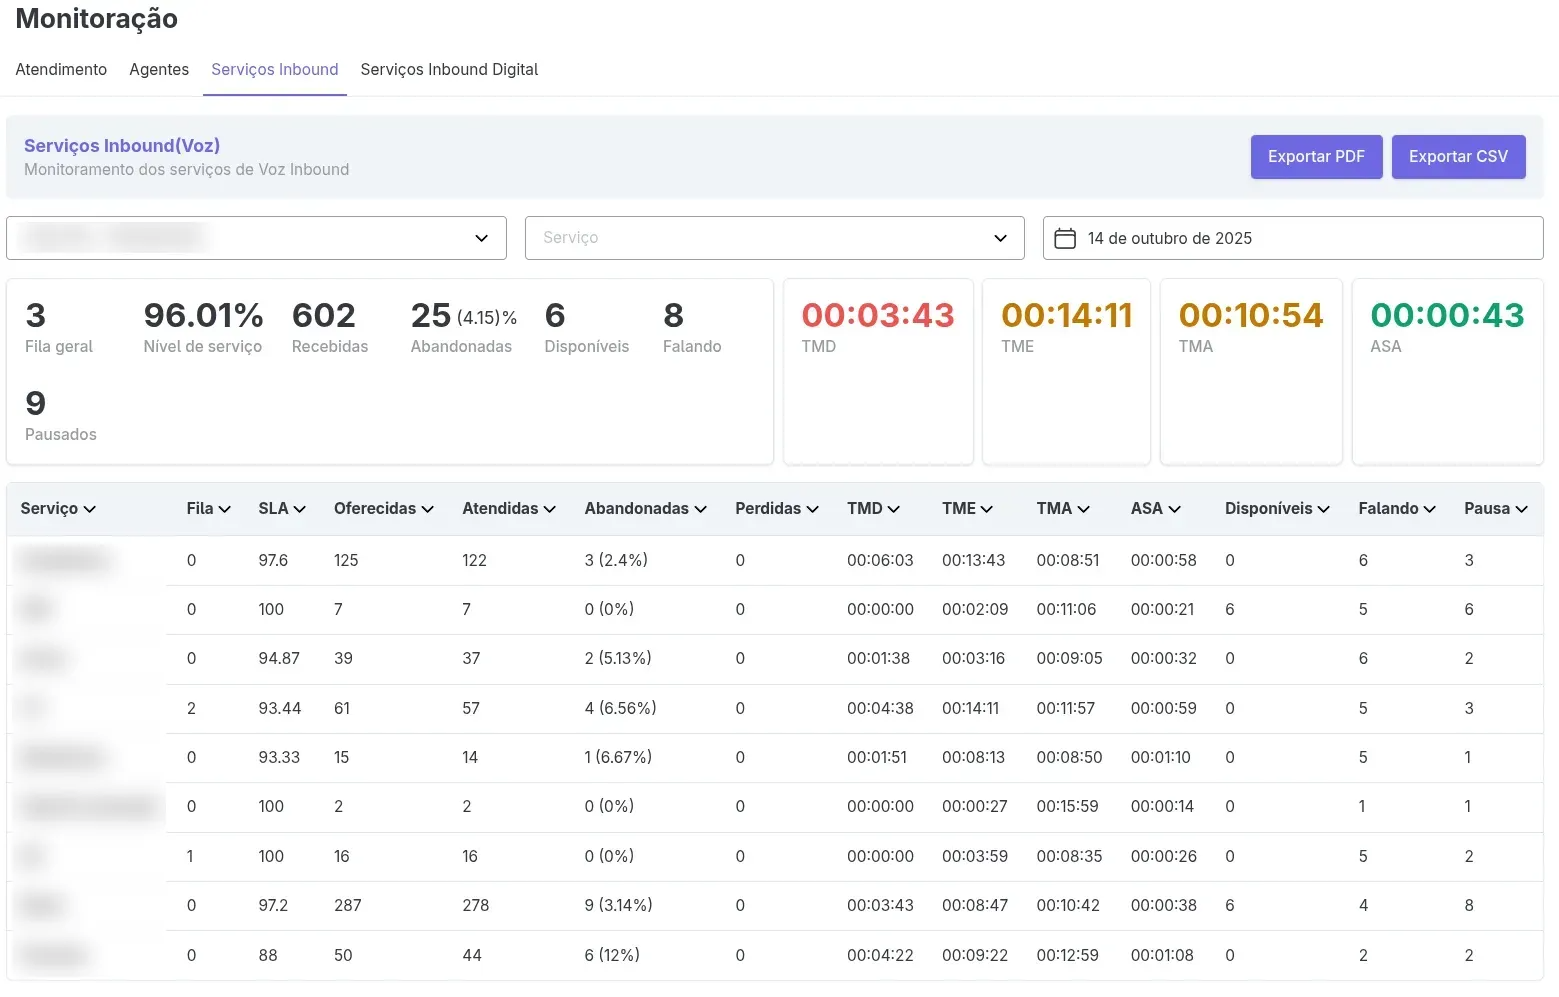
Task: Open the Serviço filter dropdown
Action: click(774, 238)
